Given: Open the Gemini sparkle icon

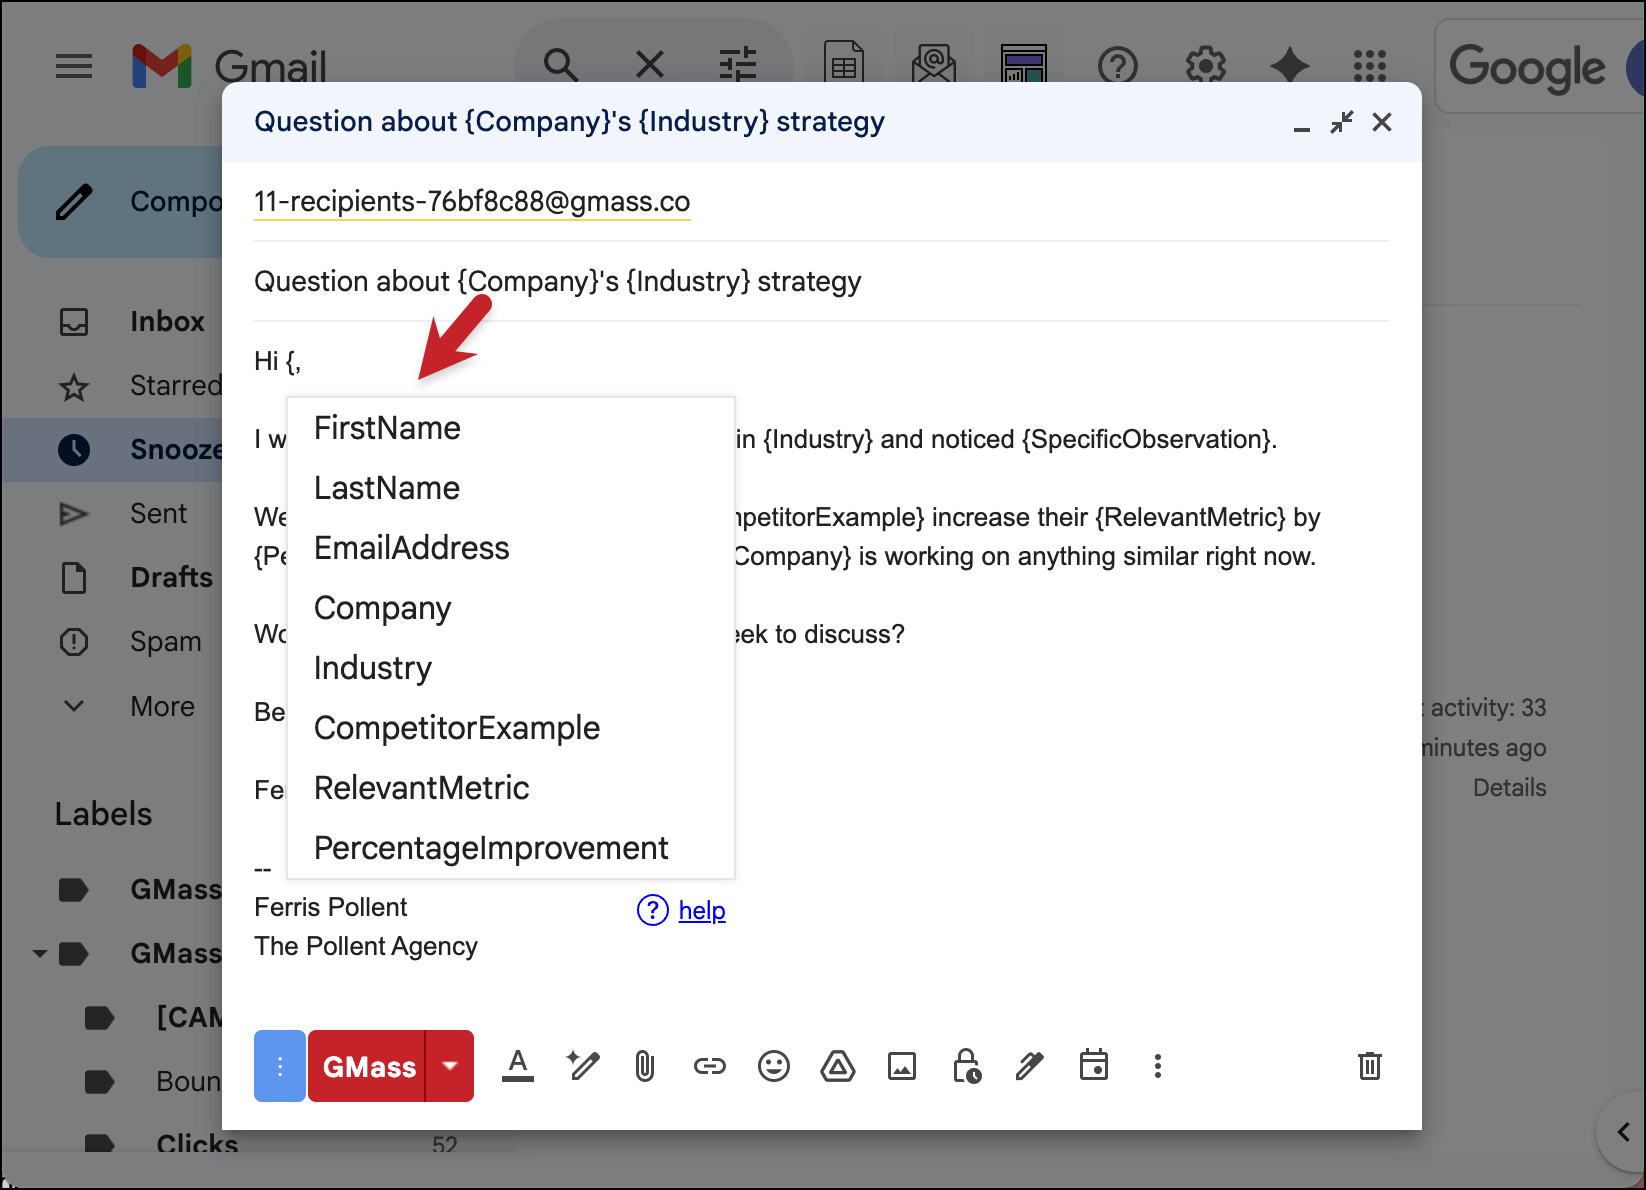Looking at the screenshot, I should click(1290, 66).
